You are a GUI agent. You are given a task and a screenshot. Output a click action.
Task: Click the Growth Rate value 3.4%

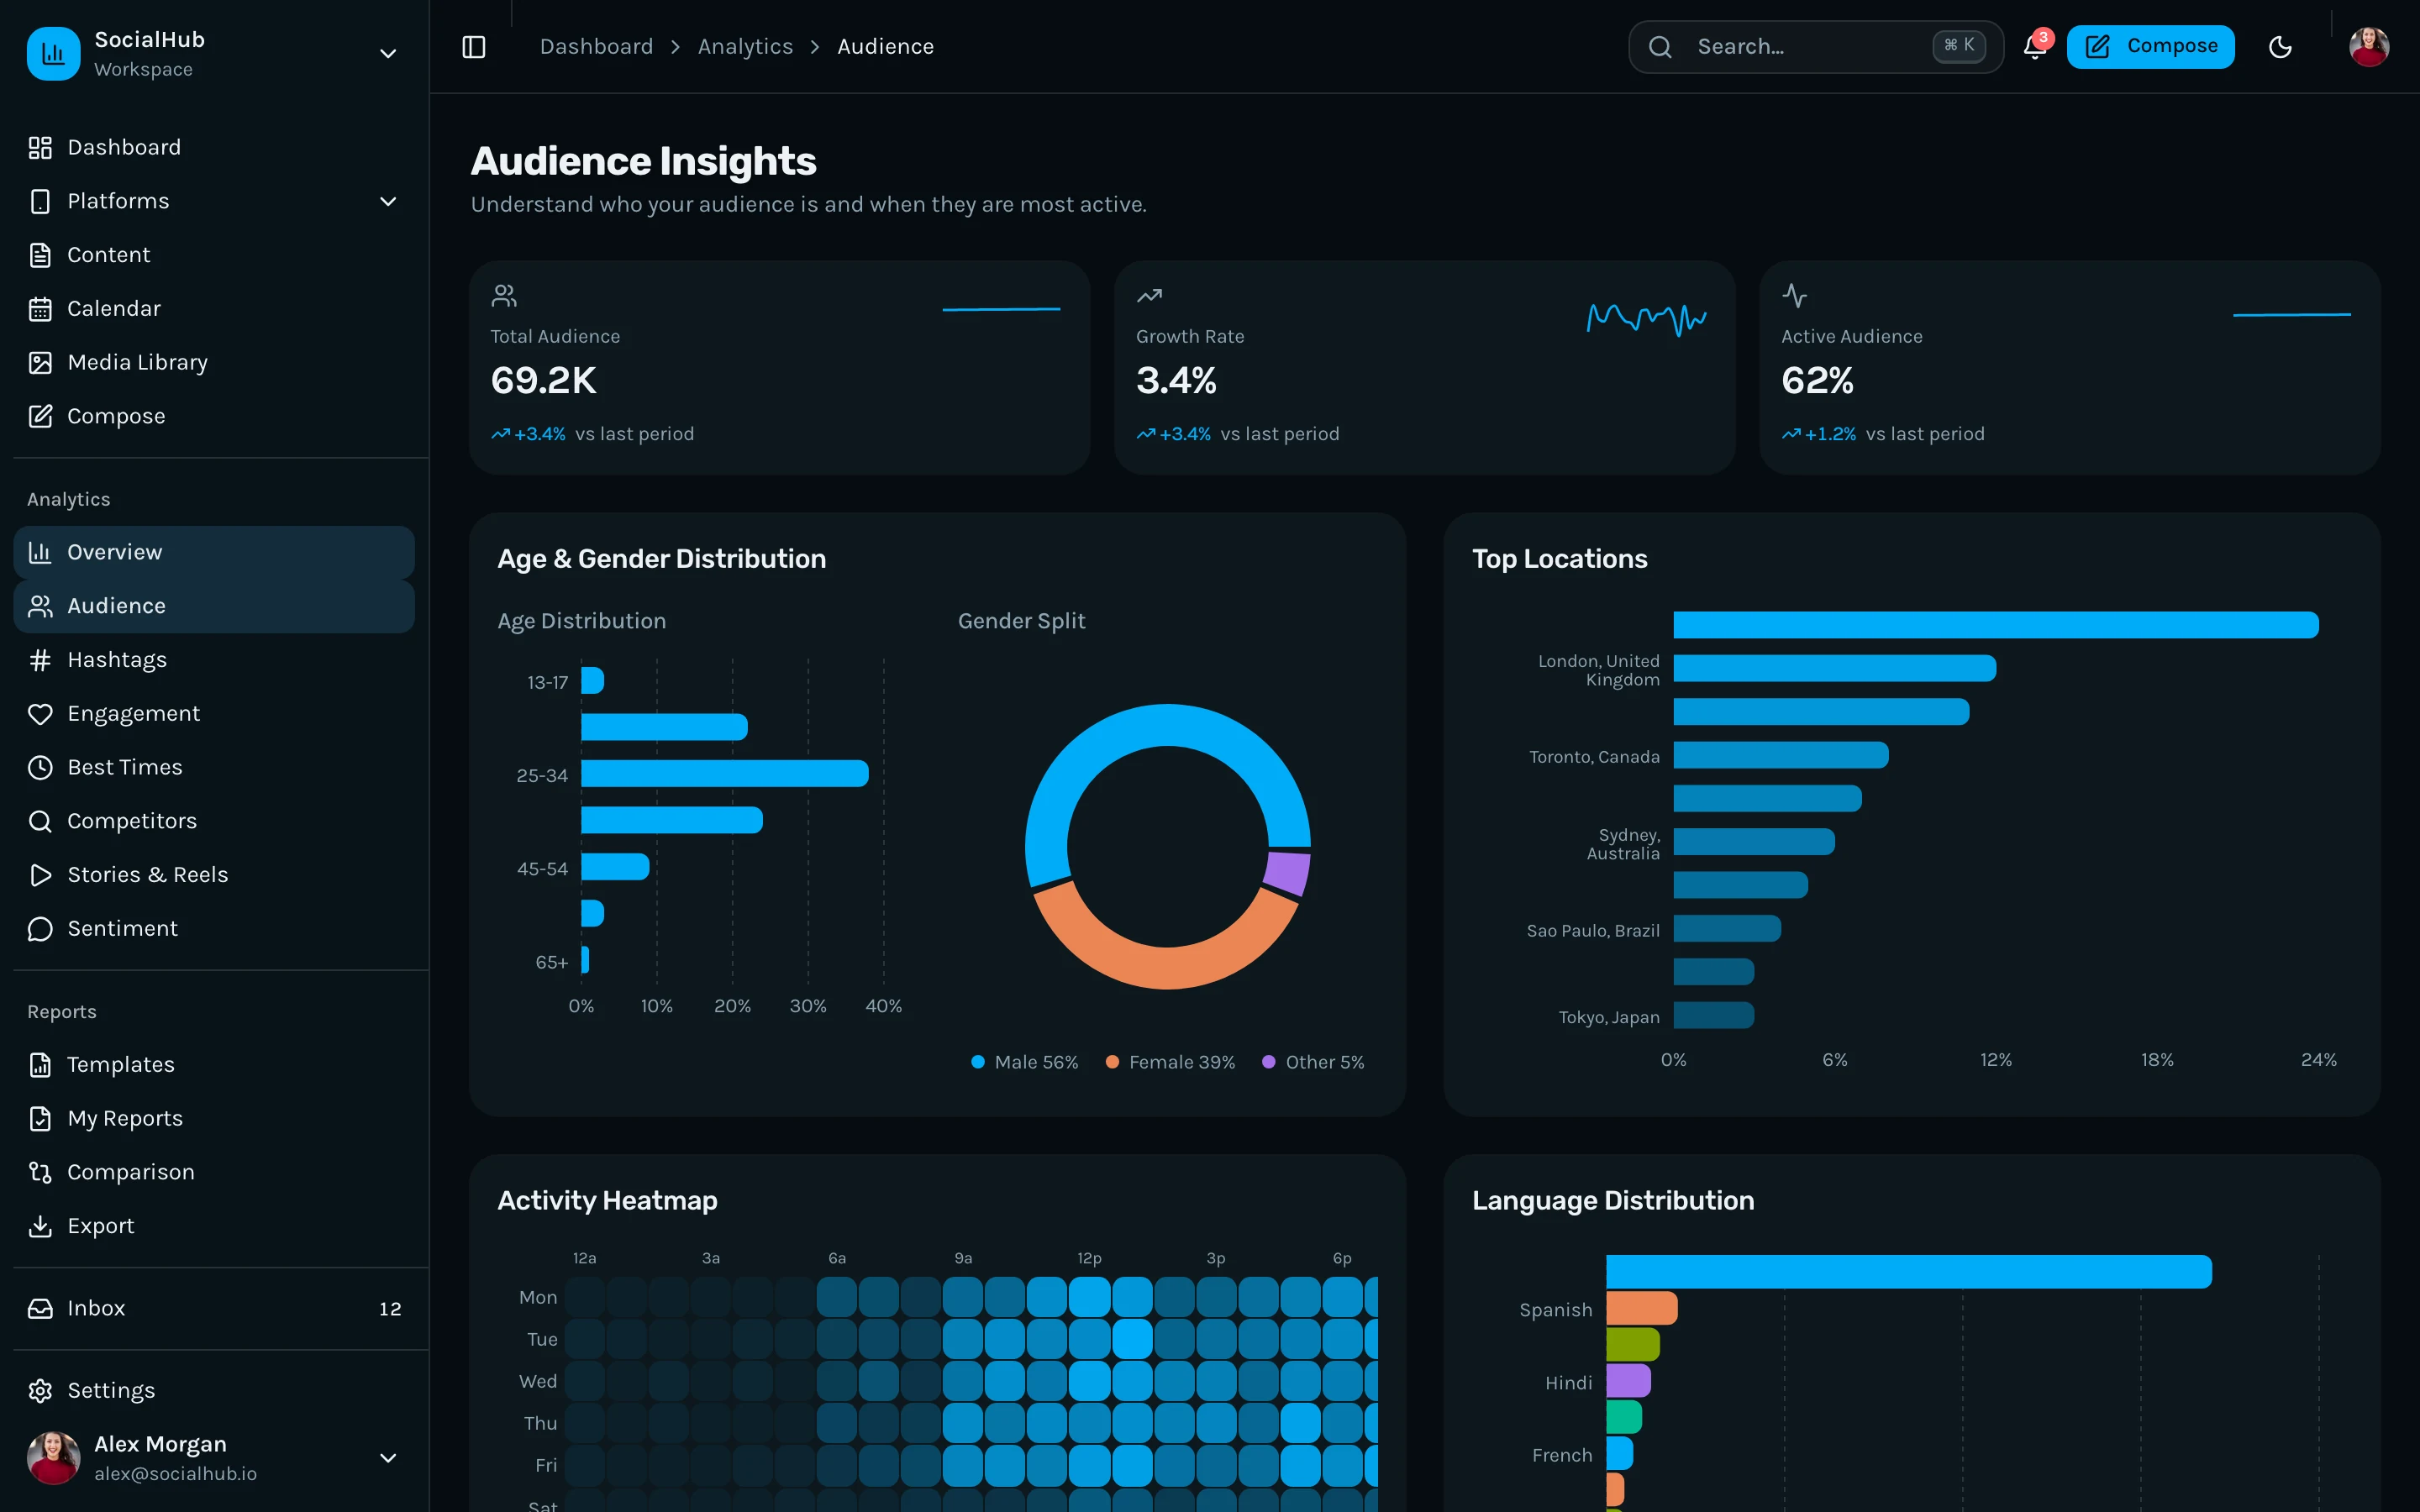tap(1176, 381)
